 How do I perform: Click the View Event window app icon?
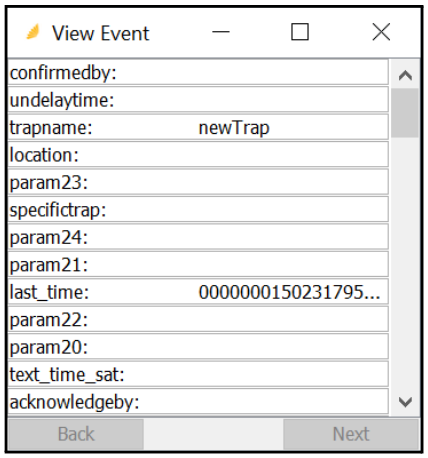coord(33,32)
